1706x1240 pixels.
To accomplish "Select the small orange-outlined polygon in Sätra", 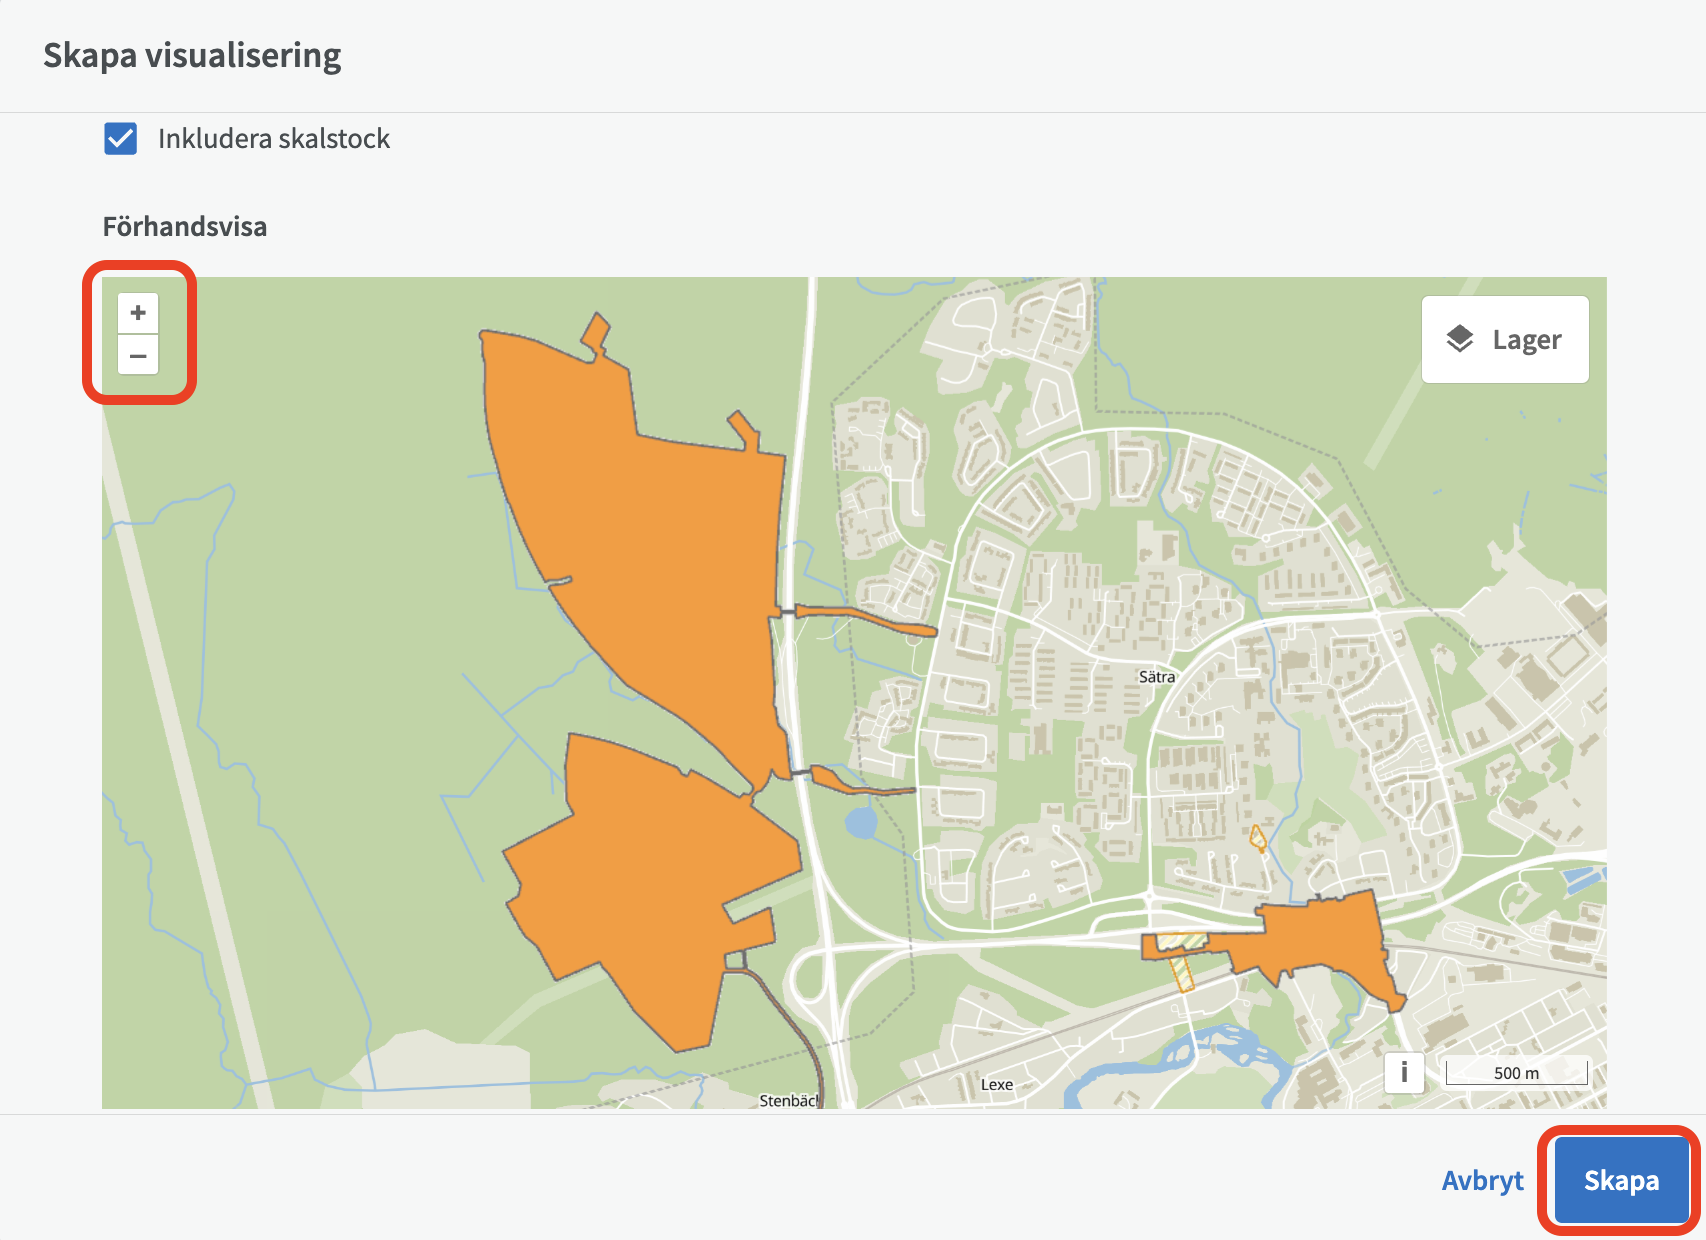I will click(x=1257, y=837).
